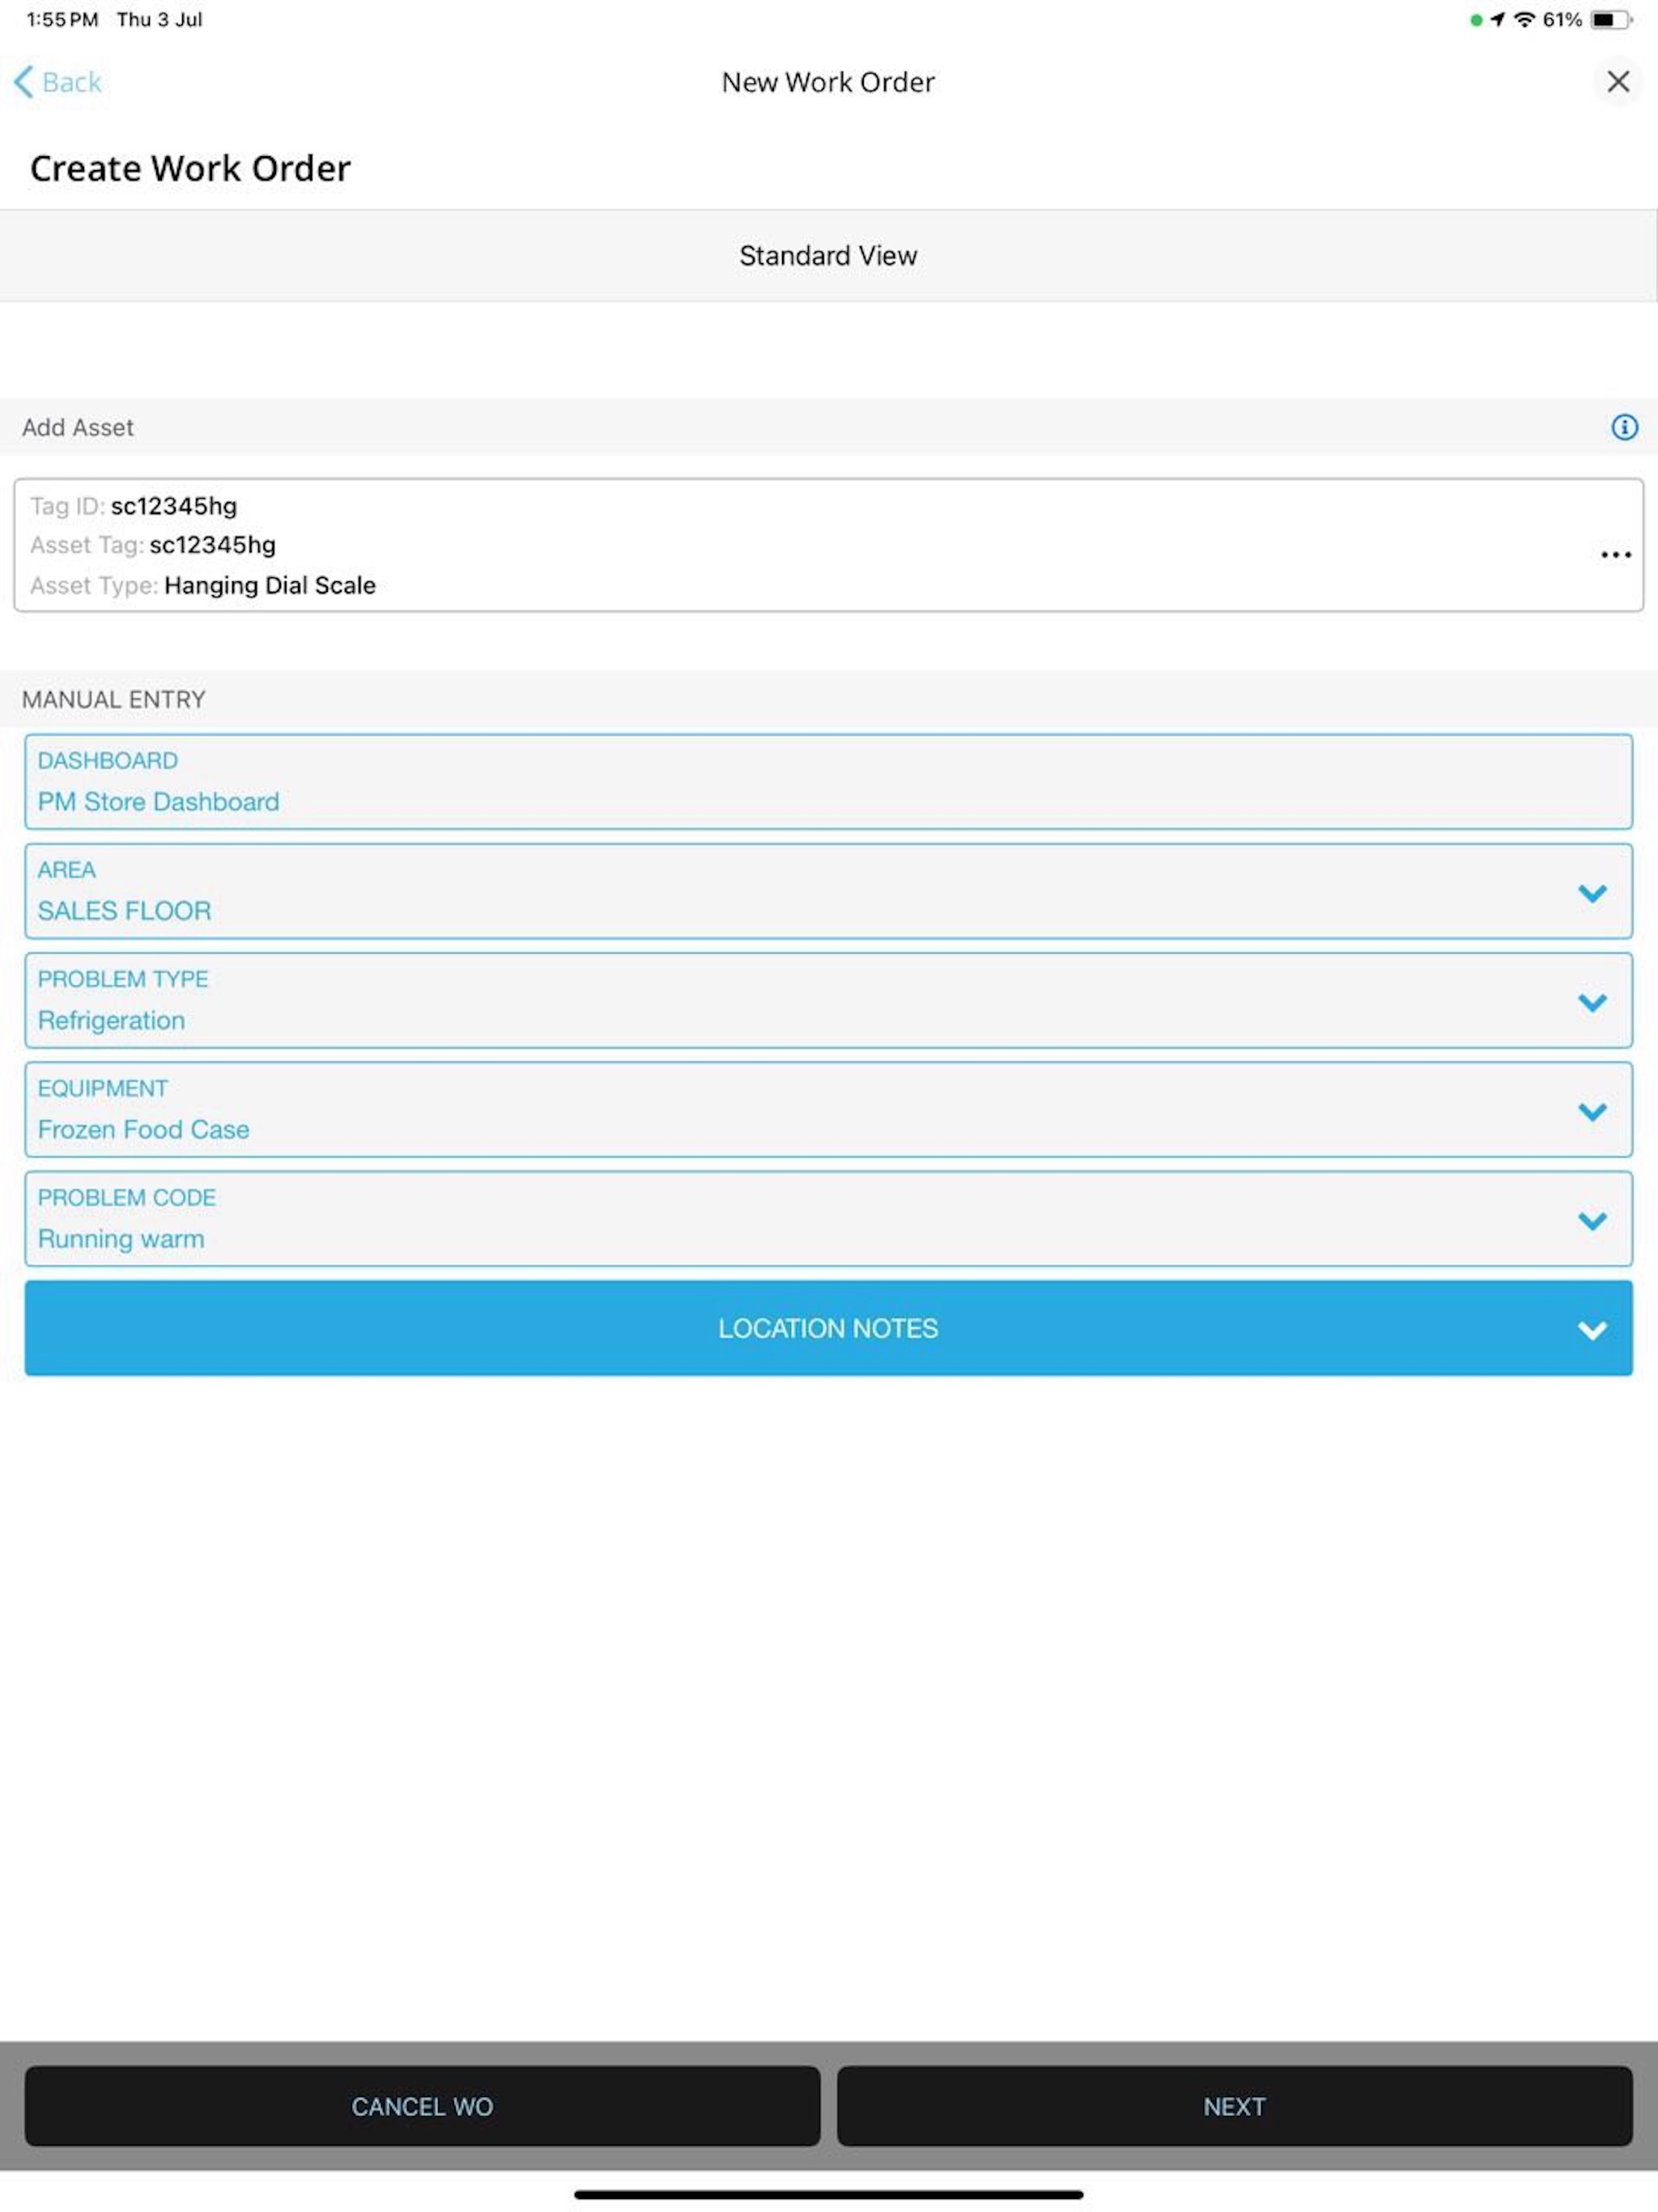Expand the LOCATION NOTES section

pyautogui.click(x=1590, y=1328)
